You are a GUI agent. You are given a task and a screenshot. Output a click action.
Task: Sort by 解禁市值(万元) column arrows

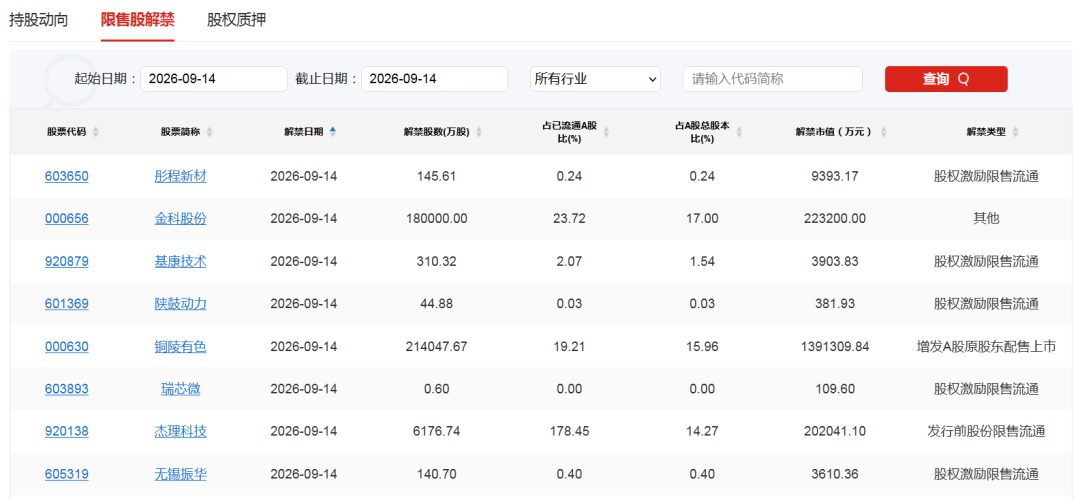884,132
